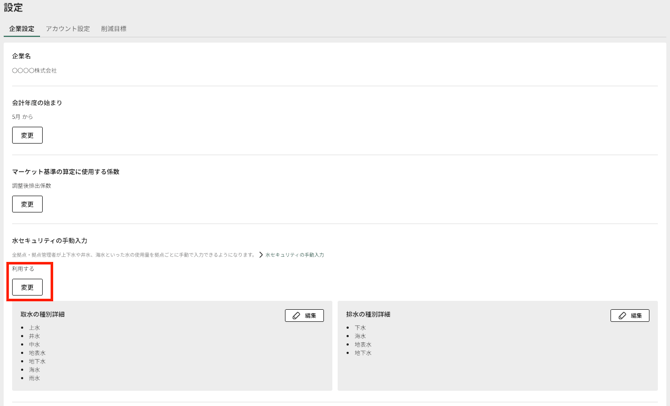
Task: Click the 利用する status text
Action: (x=23, y=269)
